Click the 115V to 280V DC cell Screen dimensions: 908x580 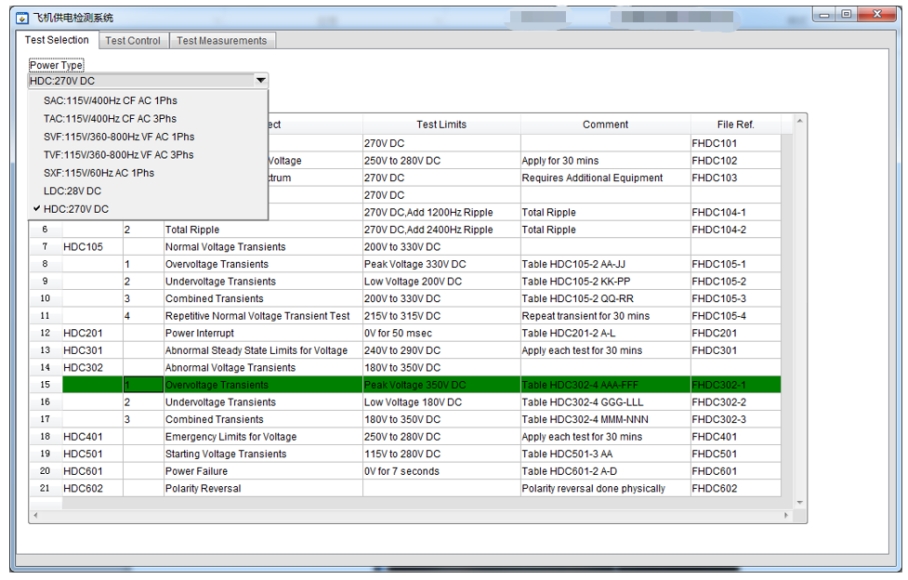[x=442, y=454]
